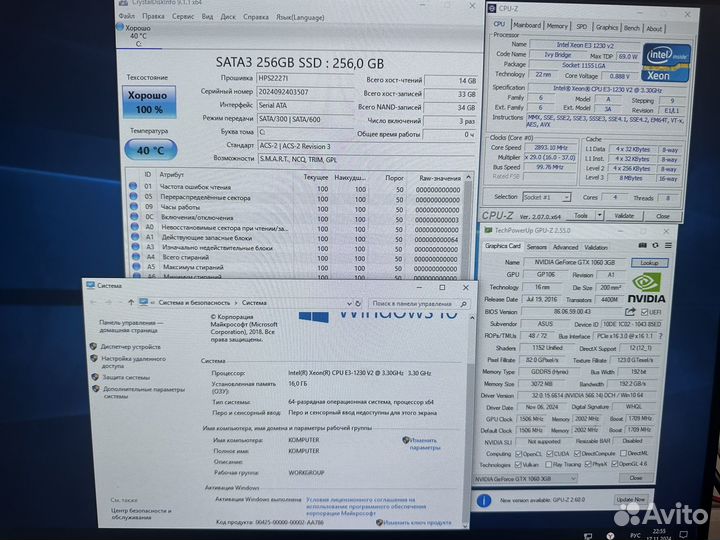Click Изменить ключ продукта link
The height and width of the screenshot is (540, 720).
[x=417, y=523]
